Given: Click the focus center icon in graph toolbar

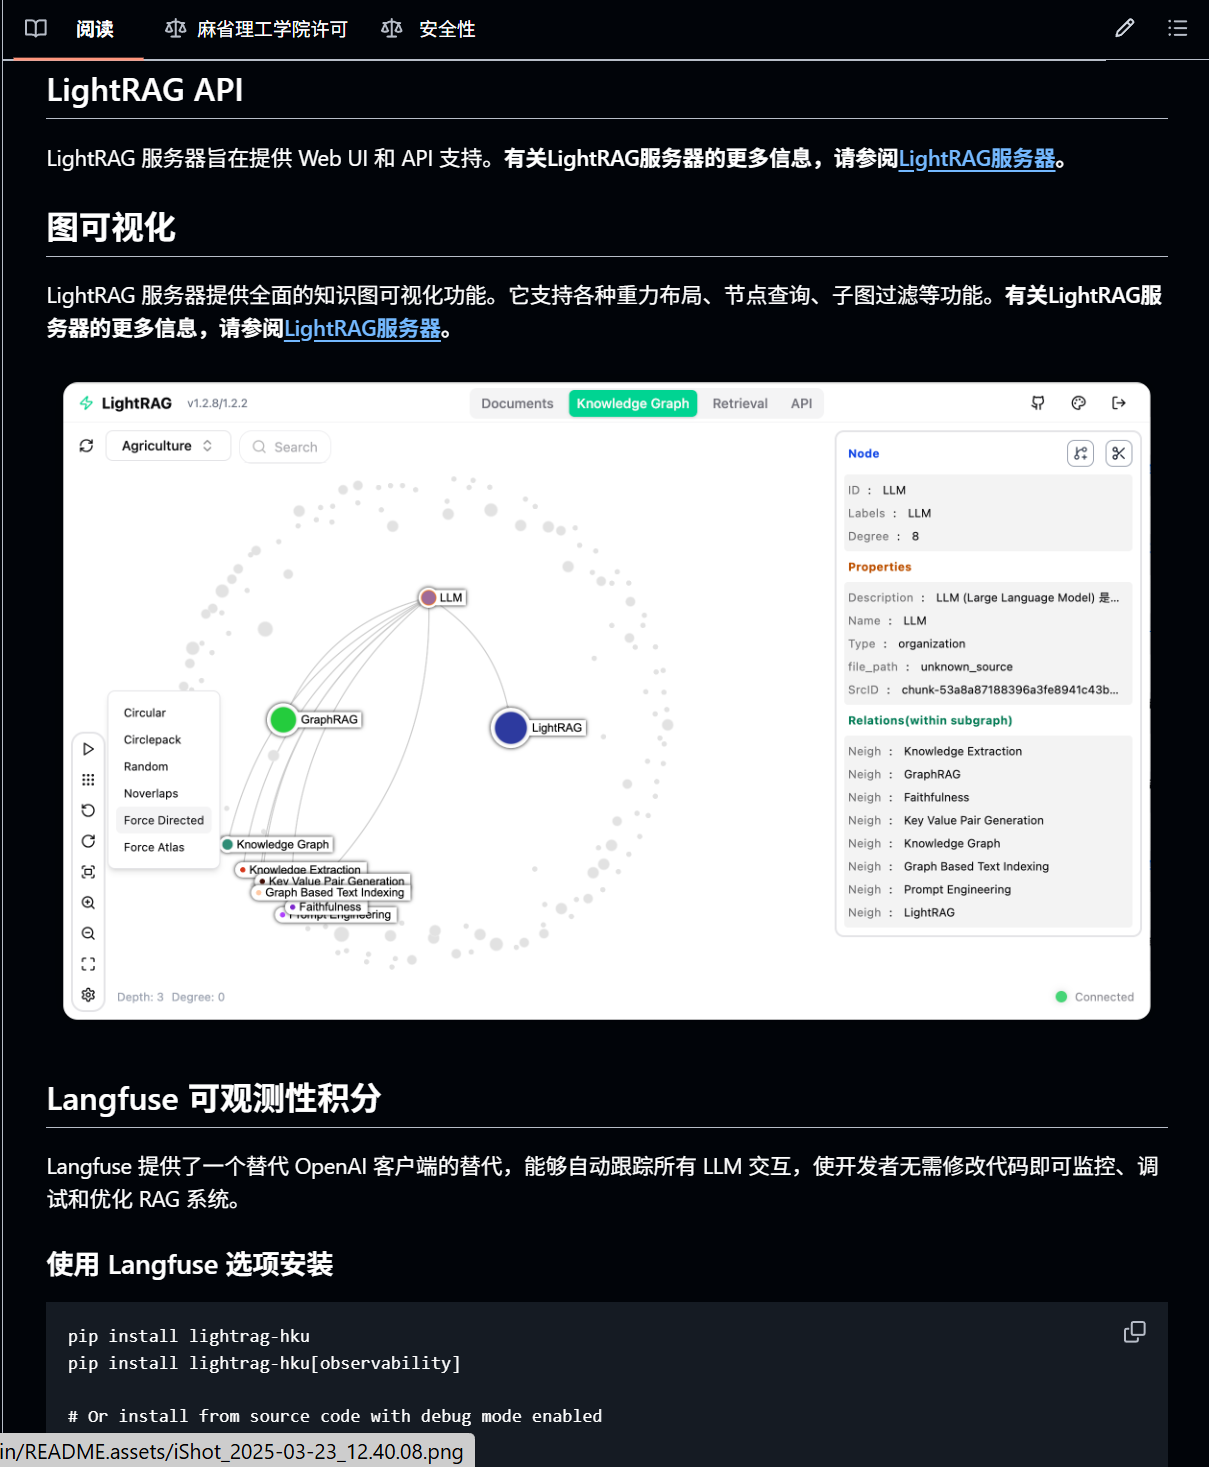Looking at the screenshot, I should (x=88, y=872).
